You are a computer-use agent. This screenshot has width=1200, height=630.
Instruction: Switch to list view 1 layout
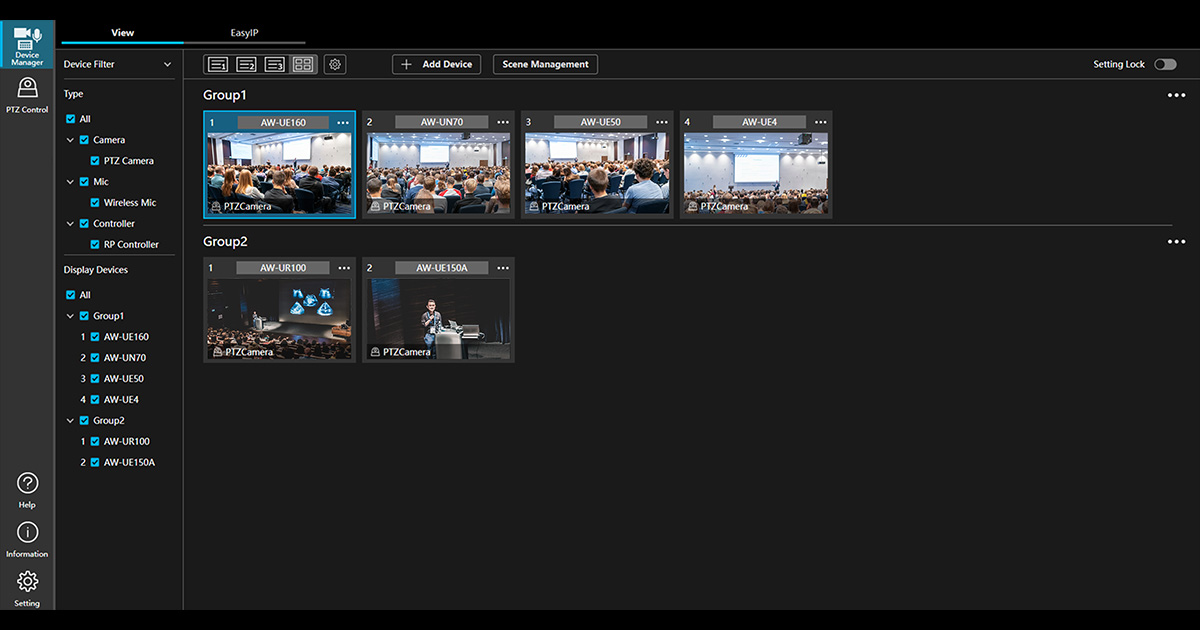coord(217,63)
